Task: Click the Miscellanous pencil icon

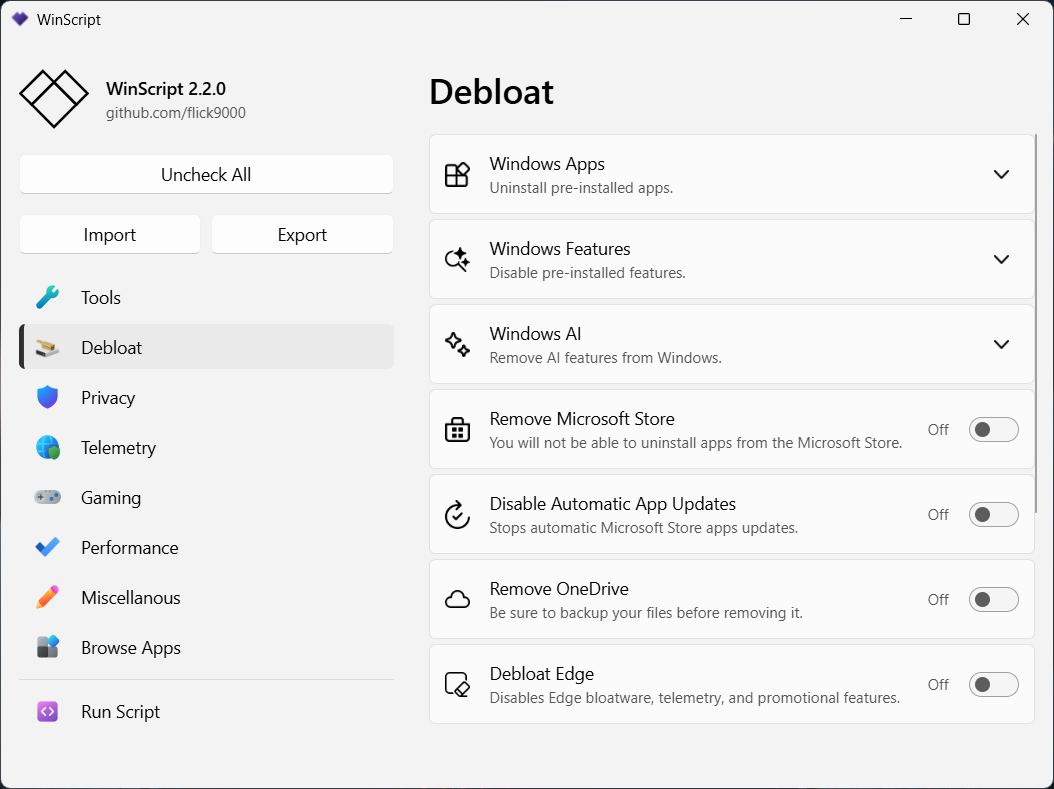Action: point(47,598)
